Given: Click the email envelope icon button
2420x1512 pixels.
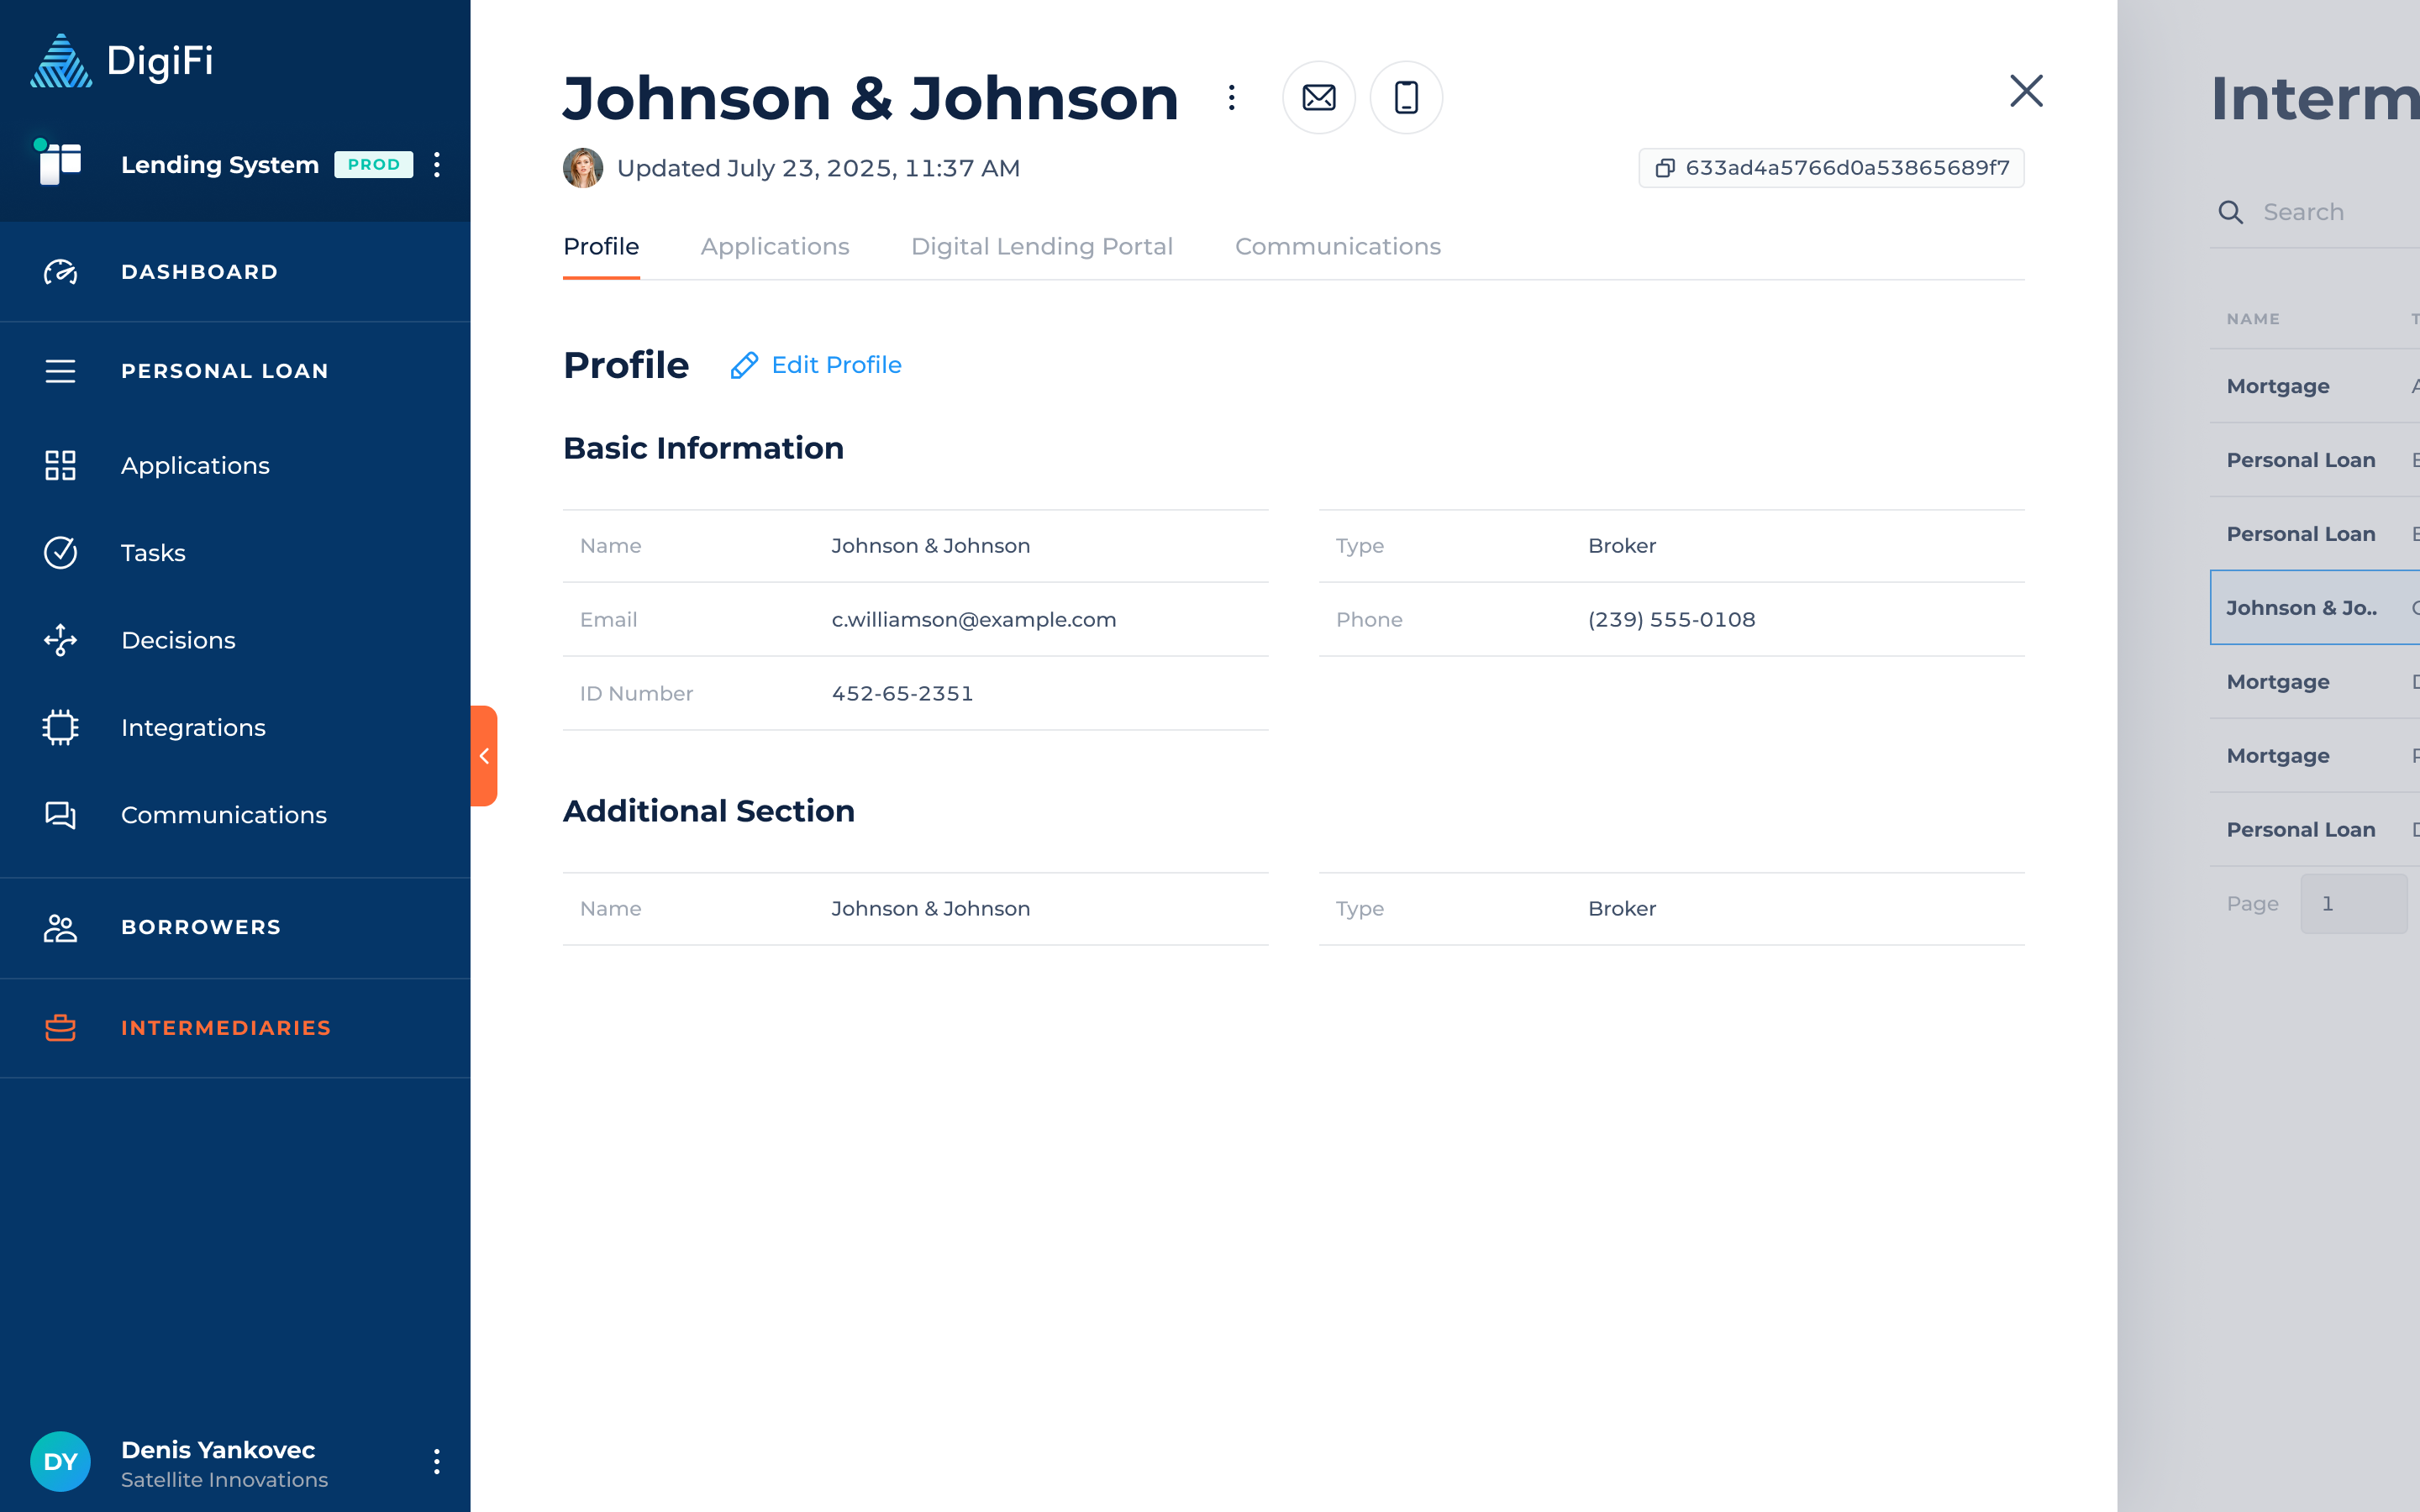Looking at the screenshot, I should 1318,97.
